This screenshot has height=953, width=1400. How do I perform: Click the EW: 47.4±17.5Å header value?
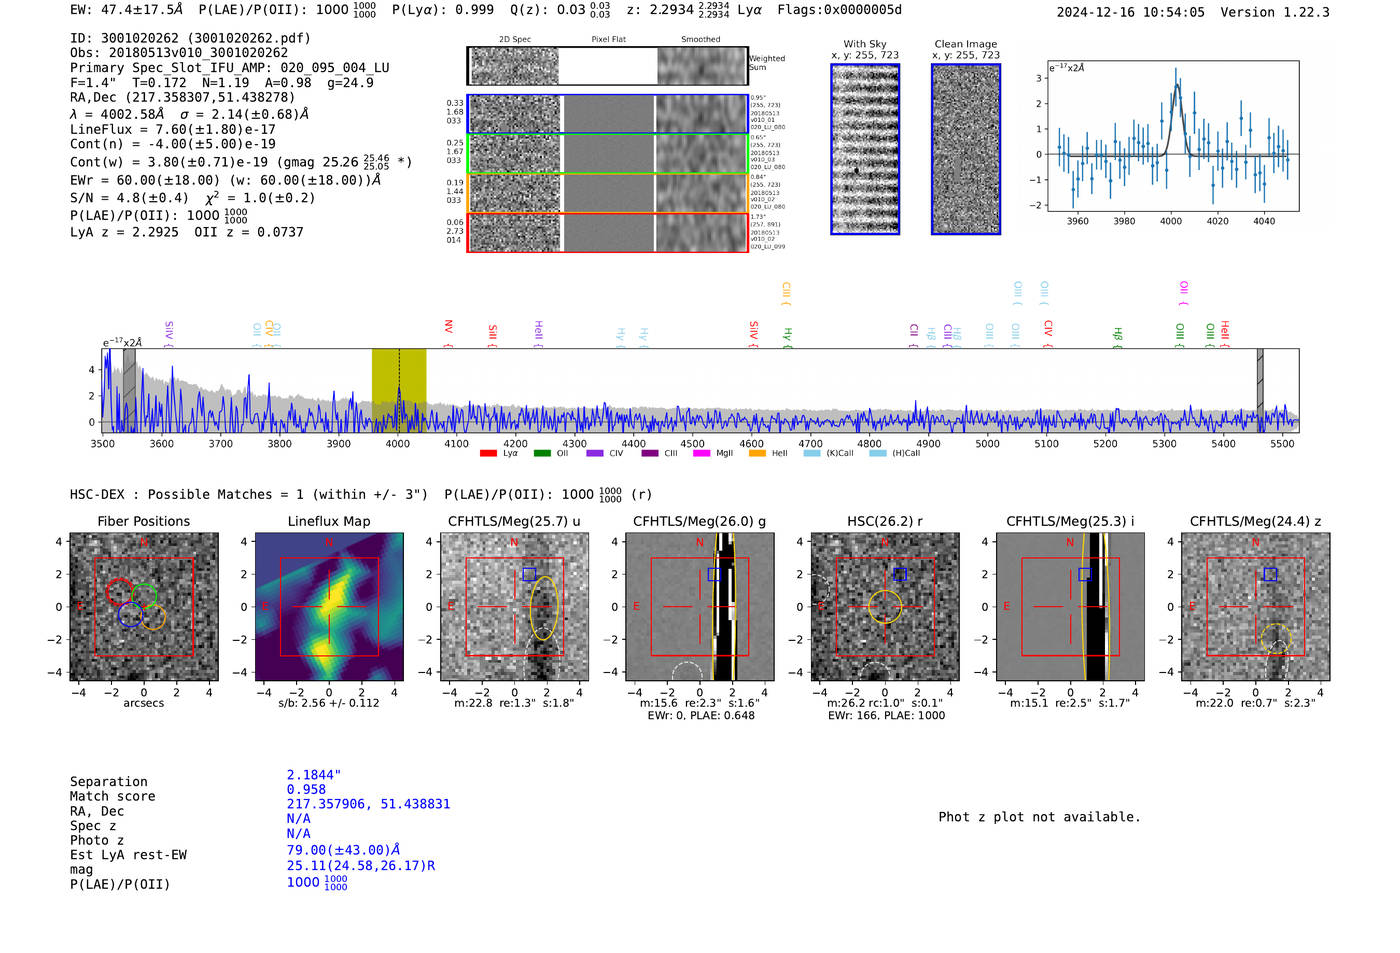tap(127, 10)
